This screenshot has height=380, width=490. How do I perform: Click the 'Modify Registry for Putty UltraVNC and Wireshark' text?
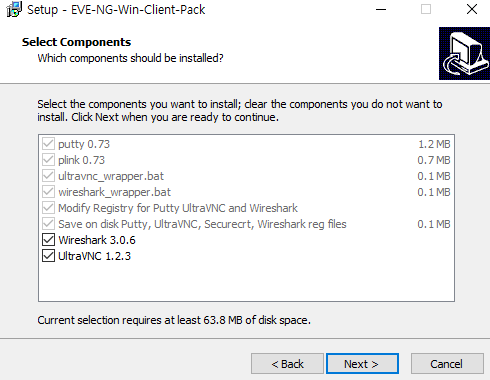[x=178, y=208]
